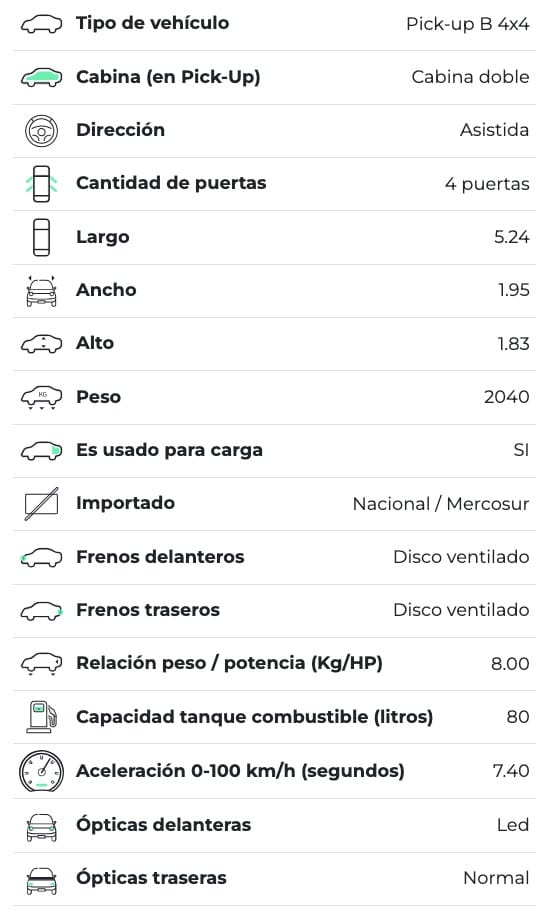The width and height of the screenshot is (550, 916).
Task: Click the speedometer icon for Aceleración
Action: click(41, 771)
